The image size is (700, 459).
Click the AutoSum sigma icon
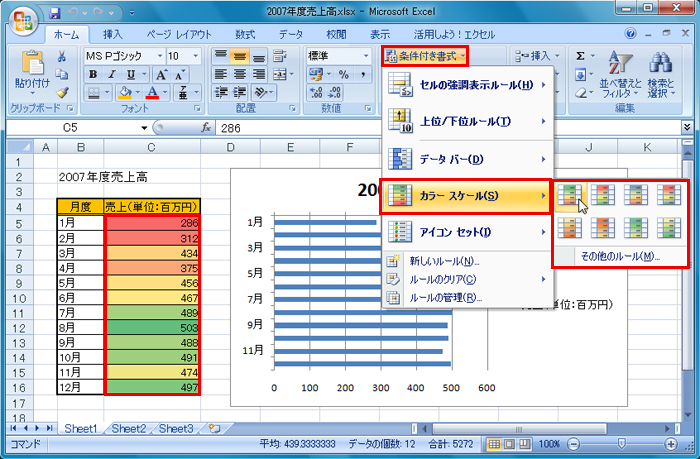tap(580, 56)
